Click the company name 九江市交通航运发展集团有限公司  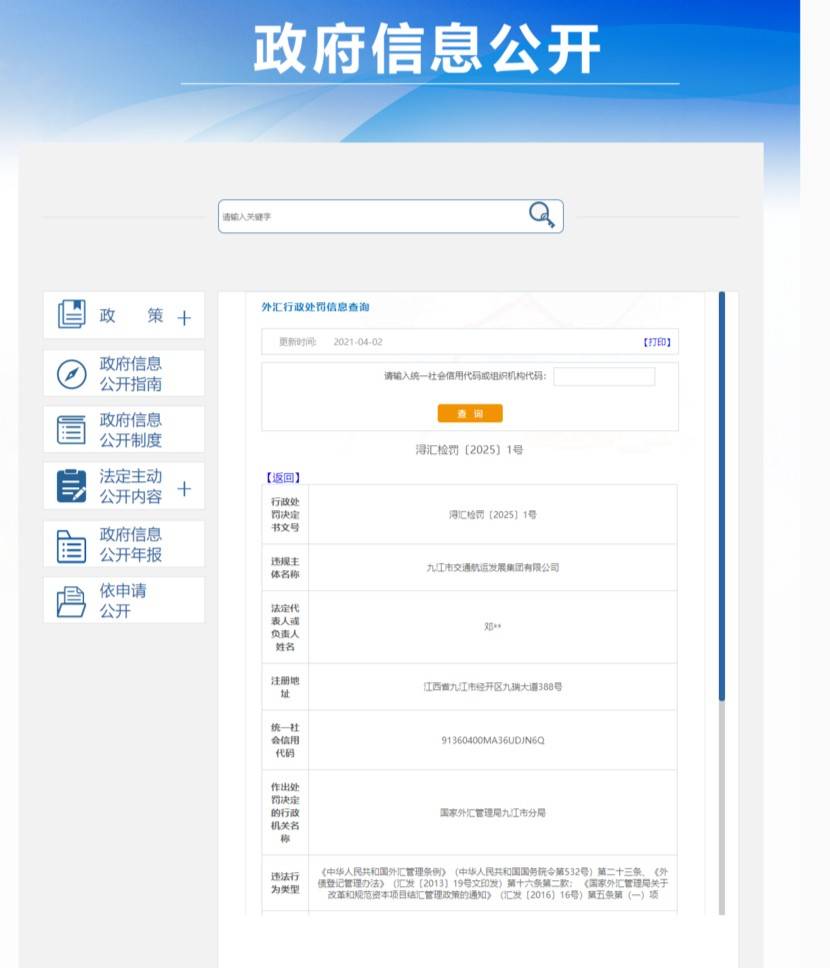pos(493,567)
